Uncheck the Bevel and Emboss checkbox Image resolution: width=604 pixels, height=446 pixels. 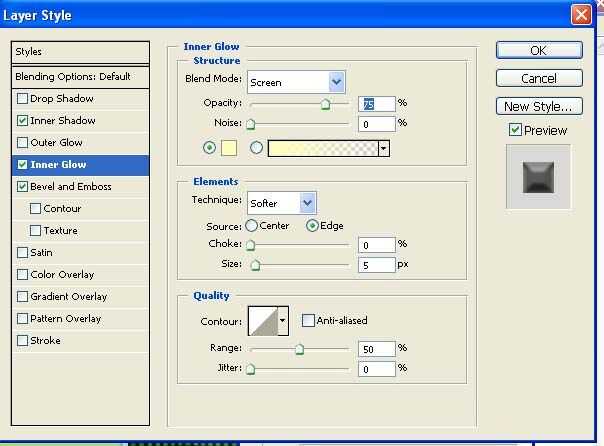click(x=23, y=186)
